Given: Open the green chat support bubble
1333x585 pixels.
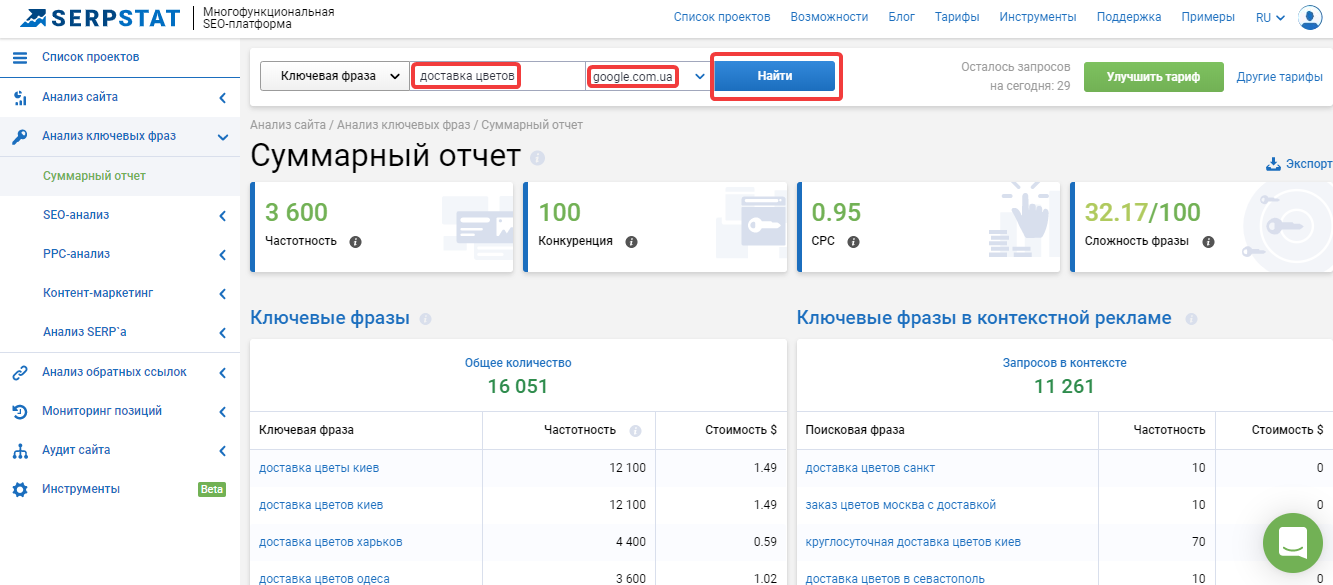Looking at the screenshot, I should [1292, 543].
